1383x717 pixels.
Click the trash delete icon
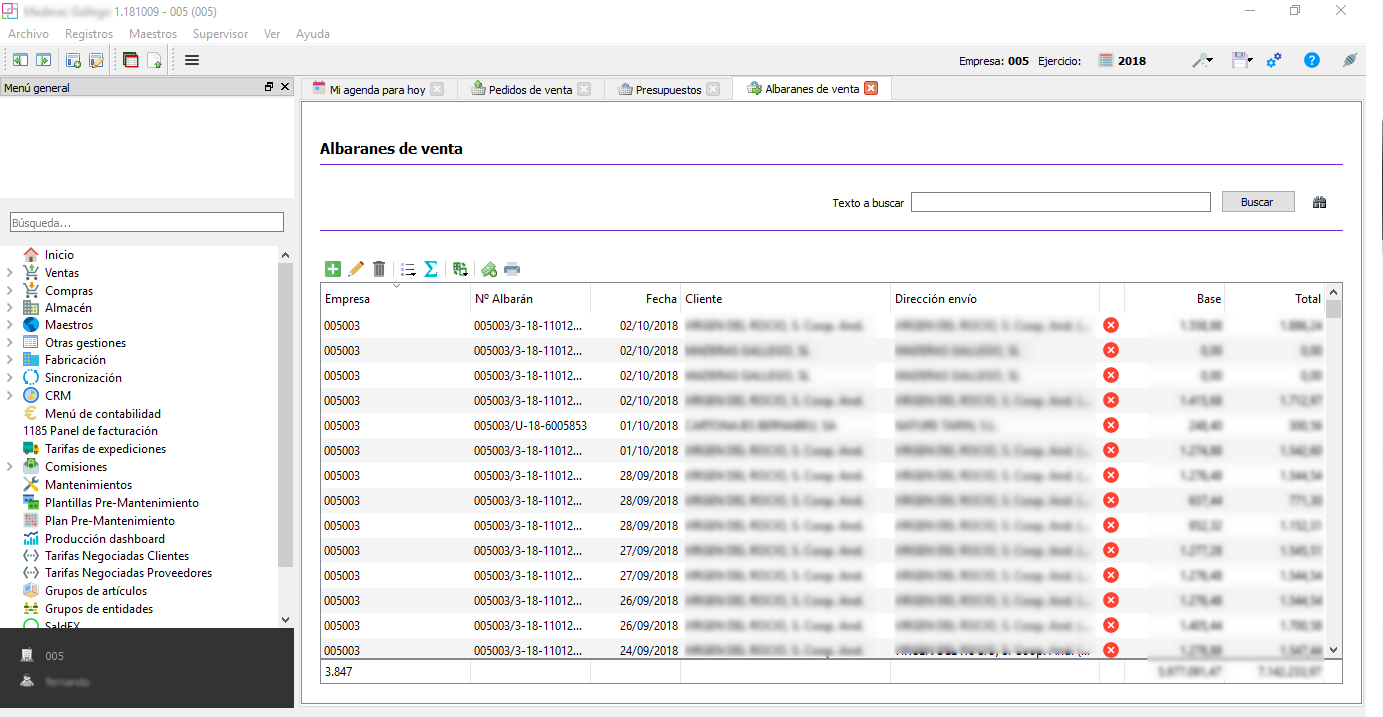[x=379, y=269]
